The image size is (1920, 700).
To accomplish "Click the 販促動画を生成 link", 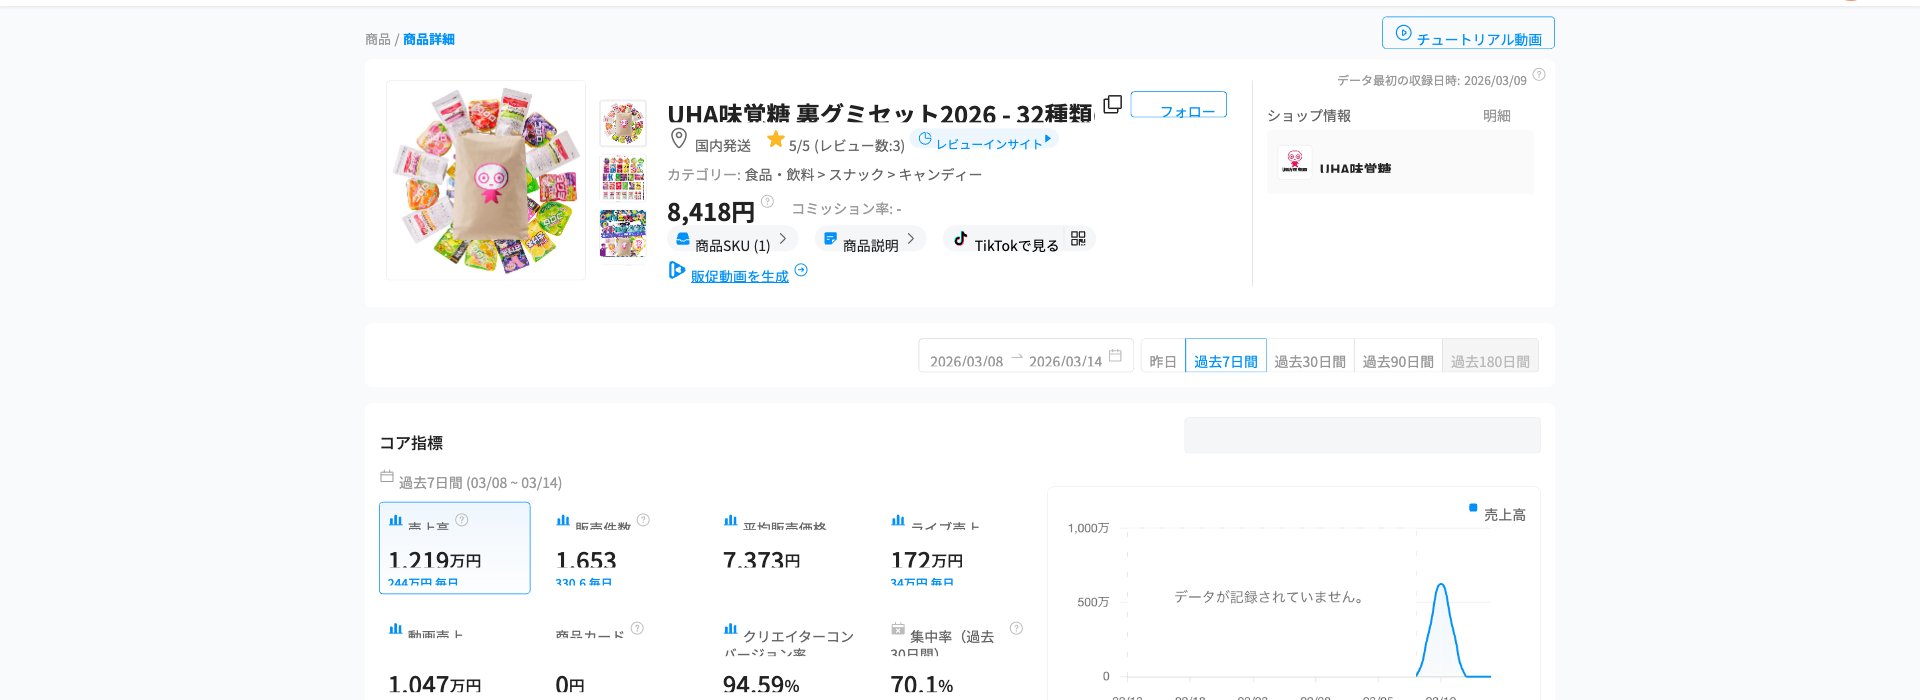I will coord(740,276).
